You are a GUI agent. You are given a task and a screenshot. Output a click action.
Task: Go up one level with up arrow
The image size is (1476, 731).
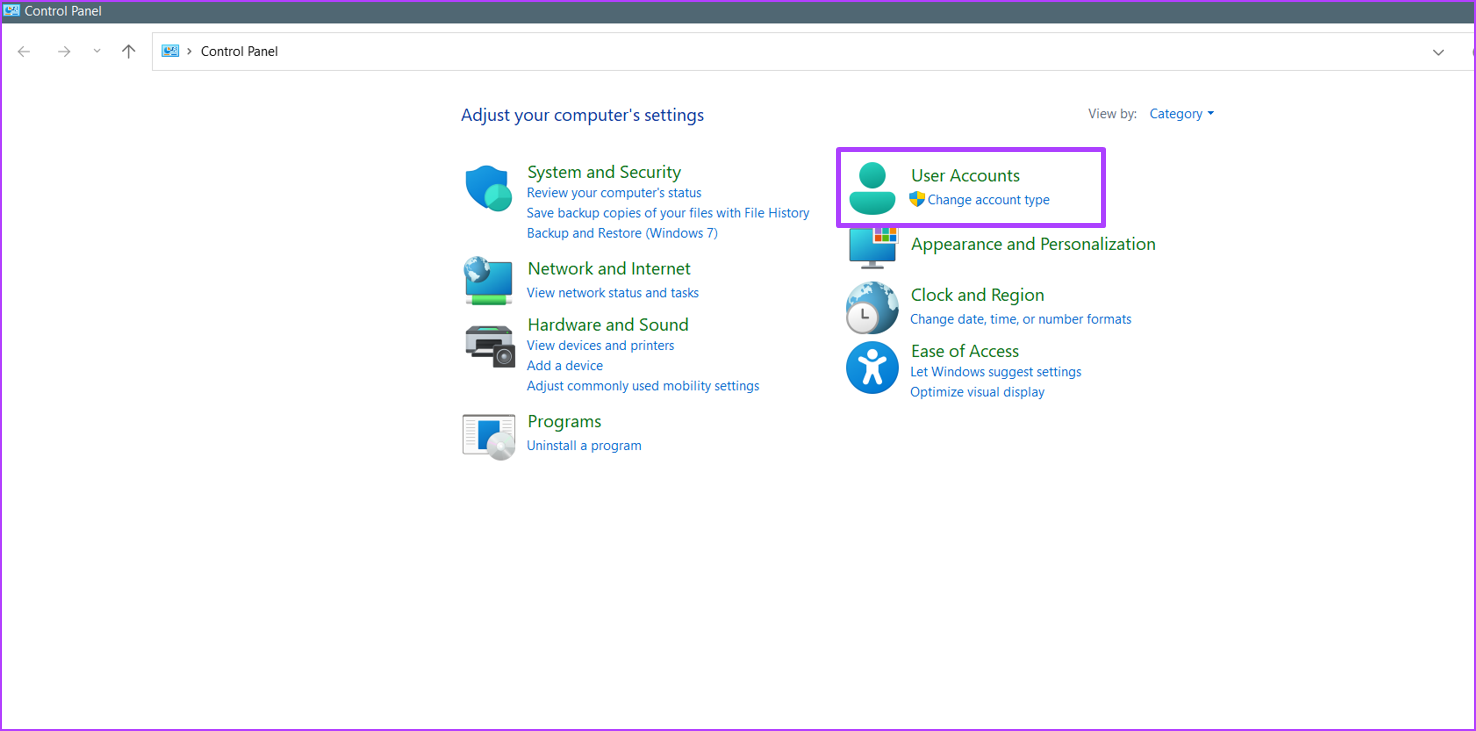[128, 52]
